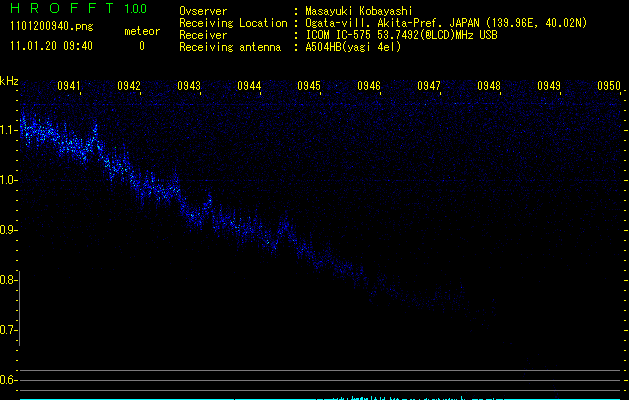
Task: Click the kHz unit label
Action: tap(9, 81)
